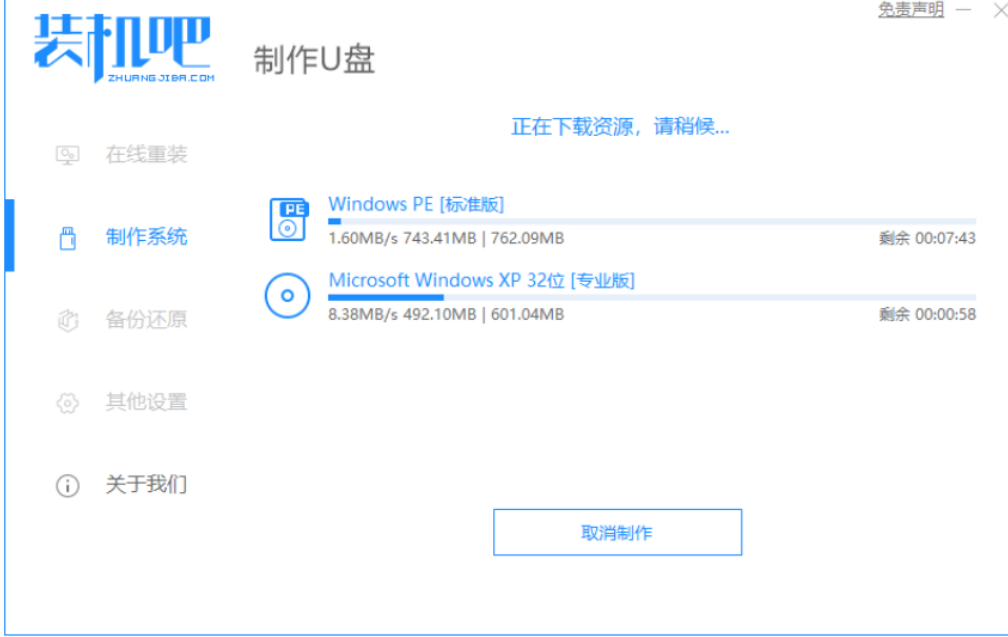Click the Windows PE [标准版] title
This screenshot has width=1008, height=637.
[416, 204]
